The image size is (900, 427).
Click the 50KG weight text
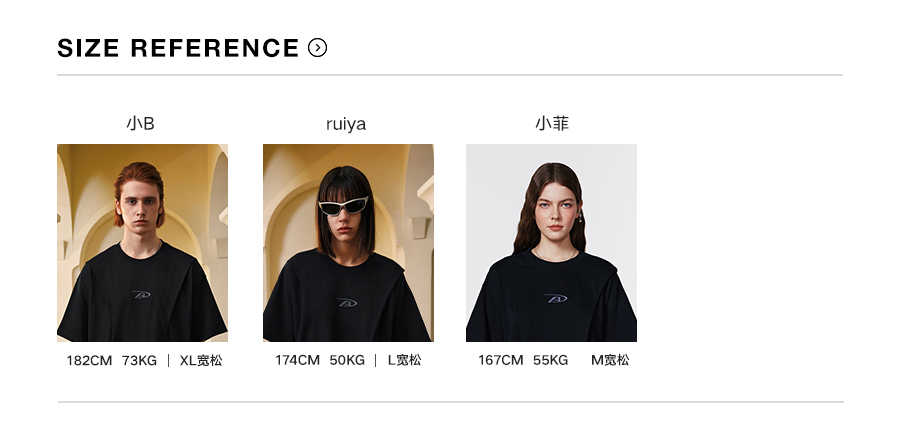347,360
